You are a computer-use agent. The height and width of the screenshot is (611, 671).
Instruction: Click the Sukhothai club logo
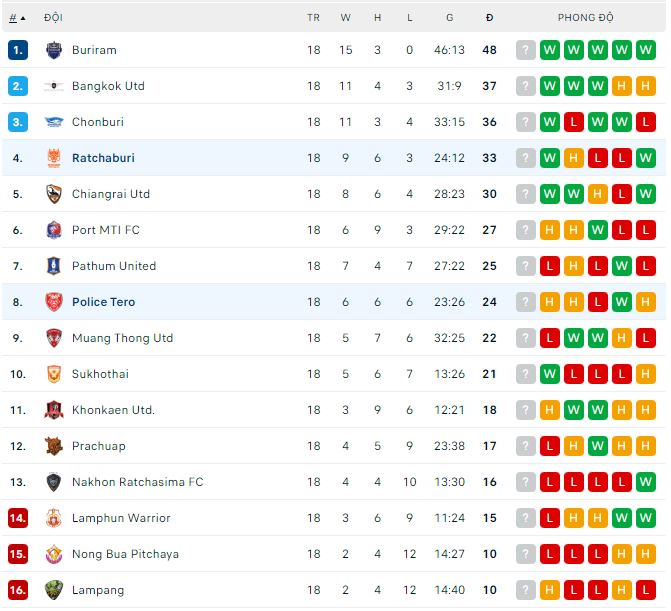pyautogui.click(x=54, y=374)
